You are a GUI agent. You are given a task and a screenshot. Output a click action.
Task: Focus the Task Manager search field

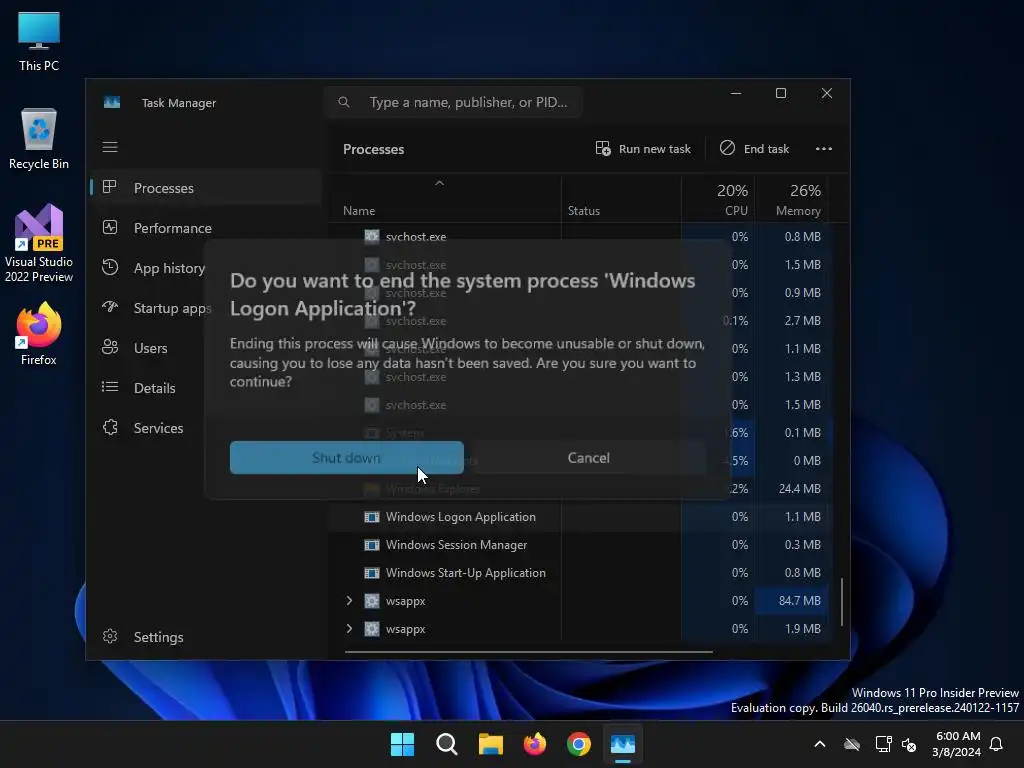pyautogui.click(x=453, y=103)
